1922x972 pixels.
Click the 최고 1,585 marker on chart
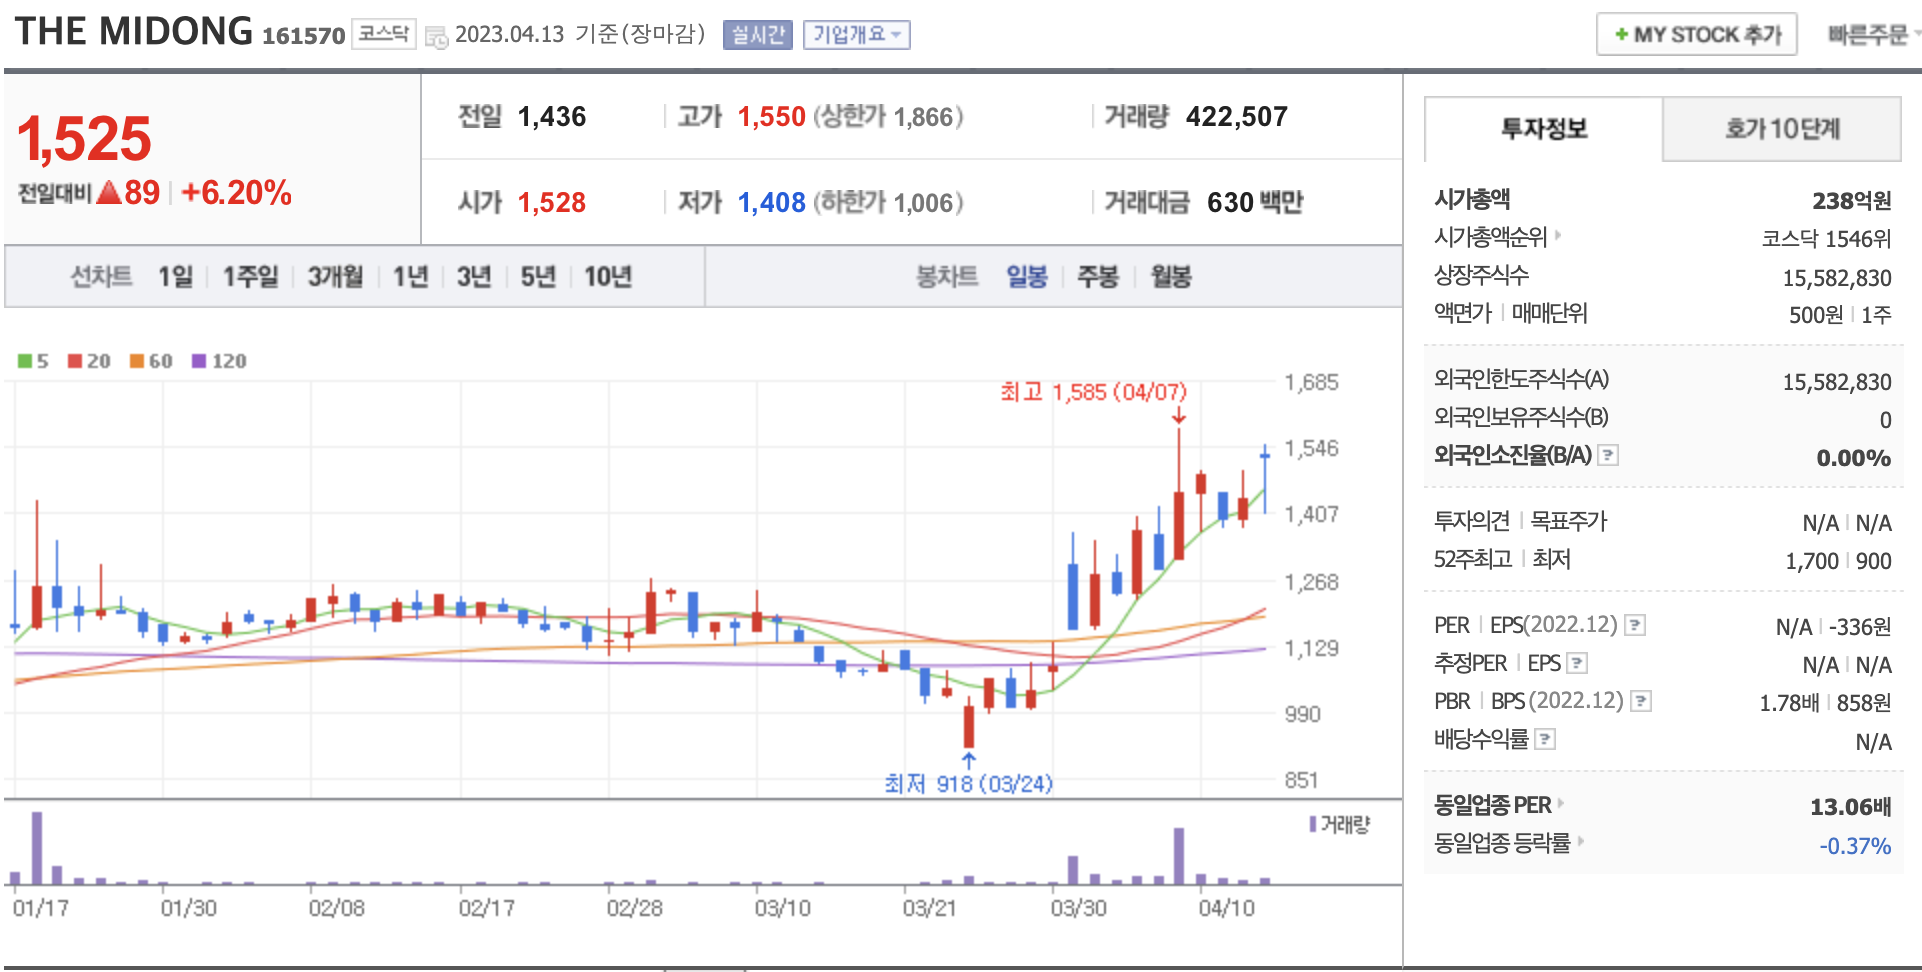point(1093,392)
